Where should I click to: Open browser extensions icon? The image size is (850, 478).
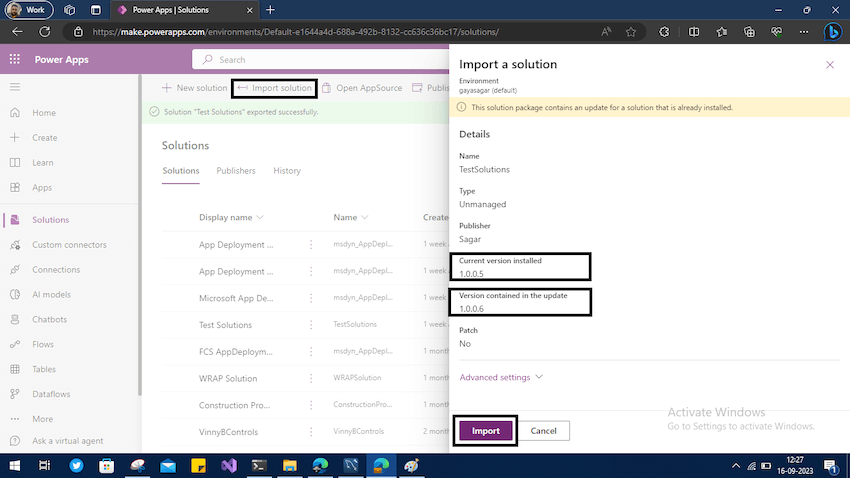pos(664,32)
